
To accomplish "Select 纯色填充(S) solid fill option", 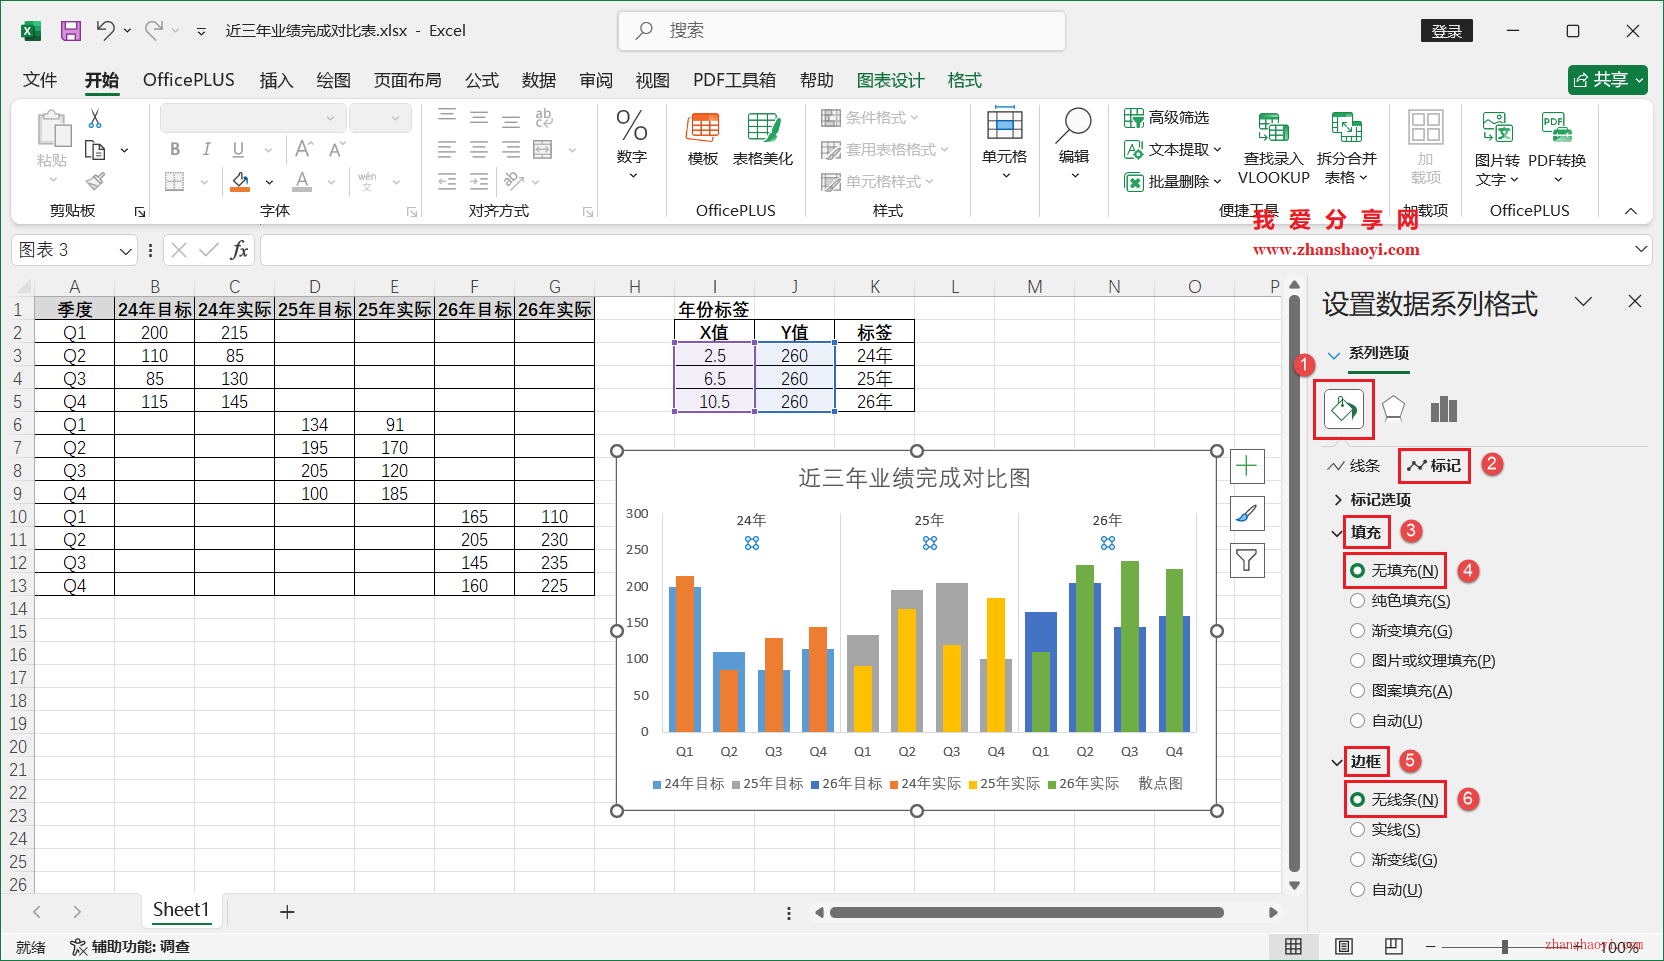I will tap(1400, 601).
